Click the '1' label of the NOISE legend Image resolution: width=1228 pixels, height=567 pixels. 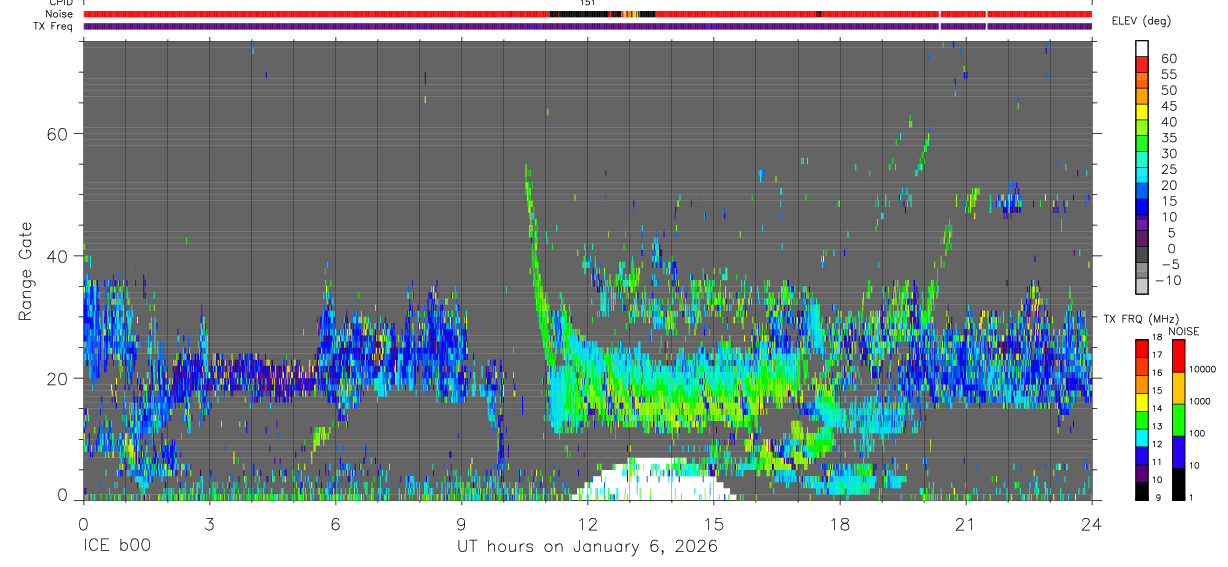1192,497
